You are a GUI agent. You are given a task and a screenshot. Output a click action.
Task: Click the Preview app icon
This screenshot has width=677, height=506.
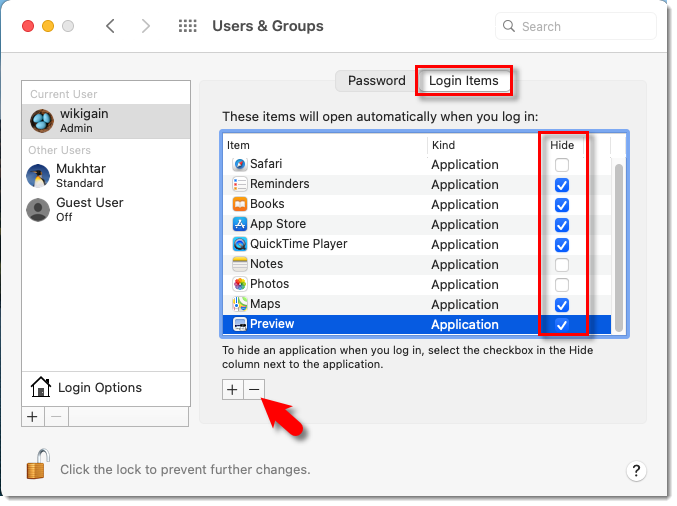(x=240, y=324)
